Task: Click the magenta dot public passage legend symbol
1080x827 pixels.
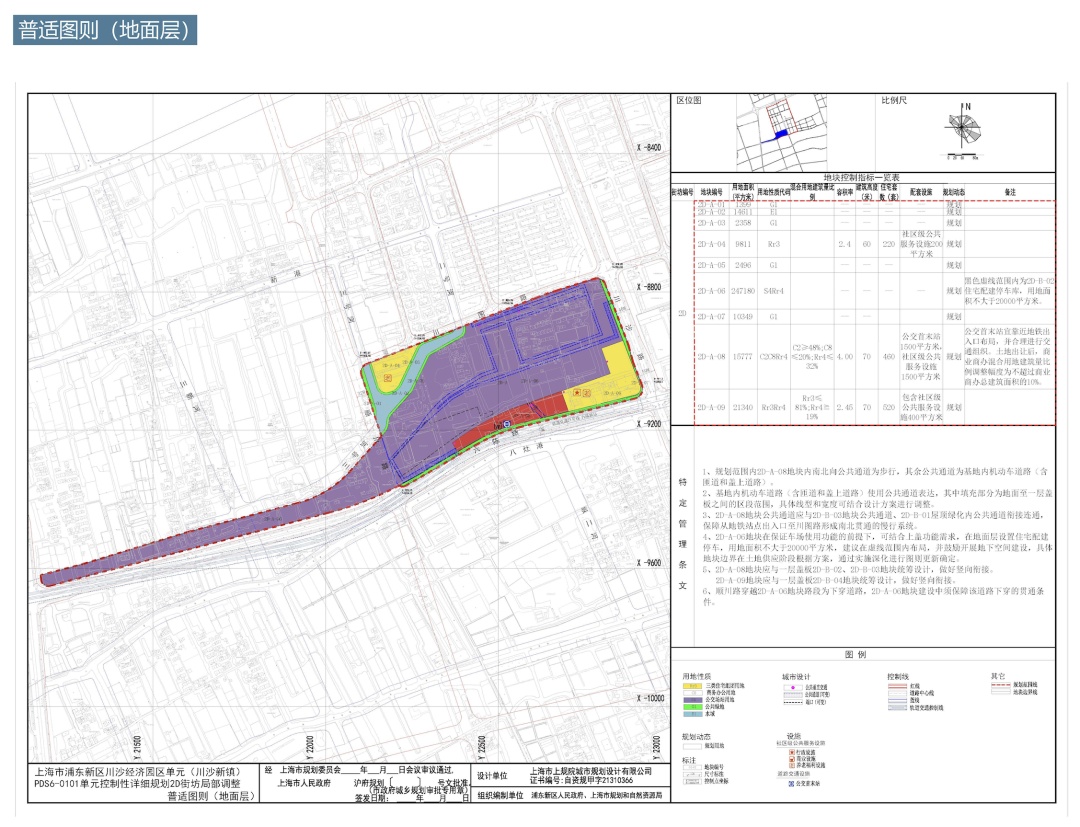Action: point(793,687)
